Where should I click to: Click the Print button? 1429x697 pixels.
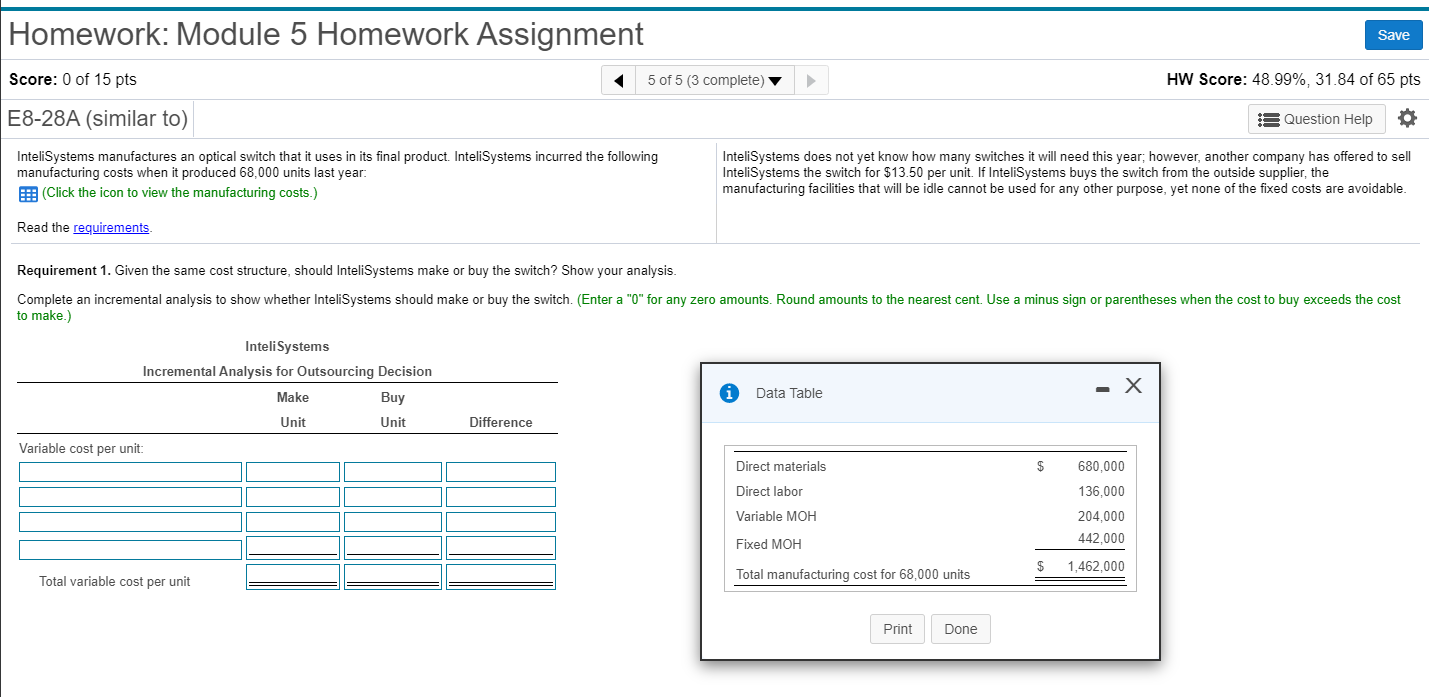897,629
